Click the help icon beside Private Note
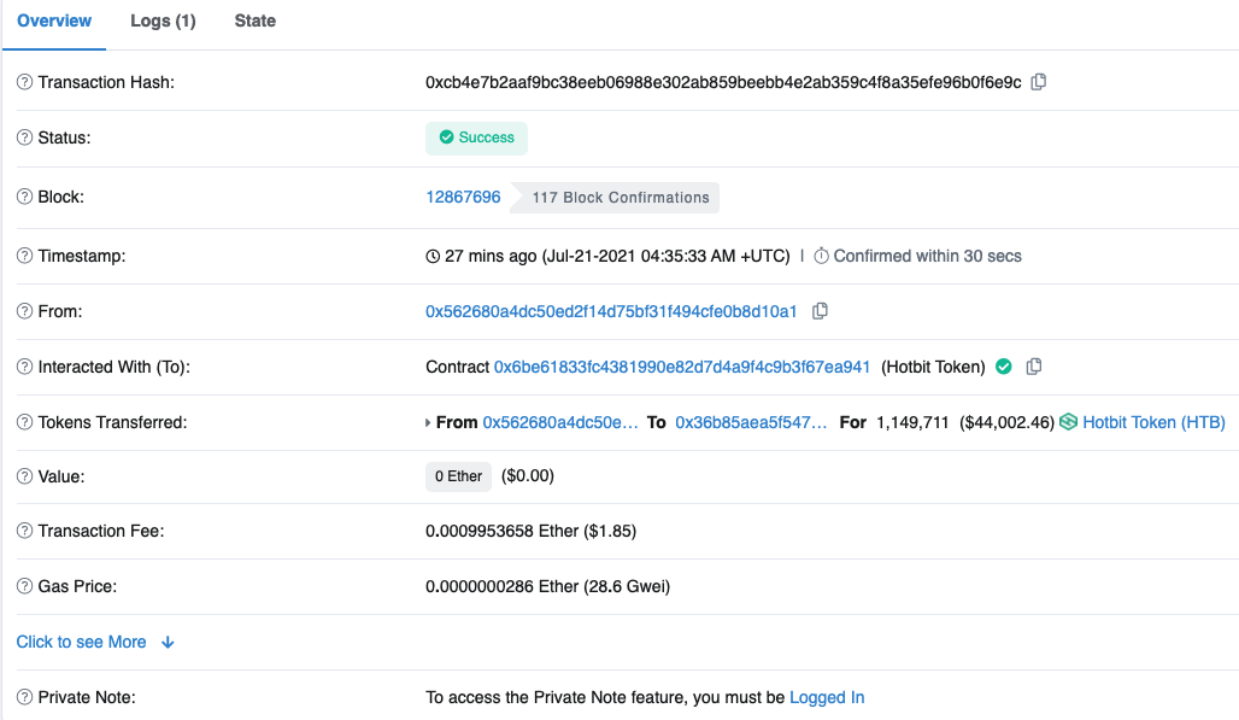The height and width of the screenshot is (720, 1239). click(x=24, y=697)
